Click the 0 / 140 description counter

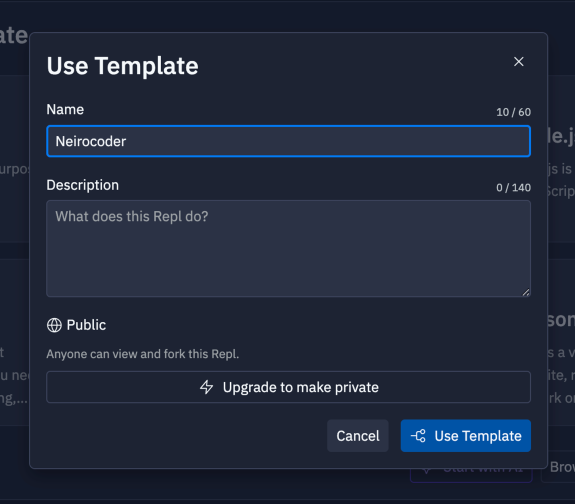(x=513, y=187)
